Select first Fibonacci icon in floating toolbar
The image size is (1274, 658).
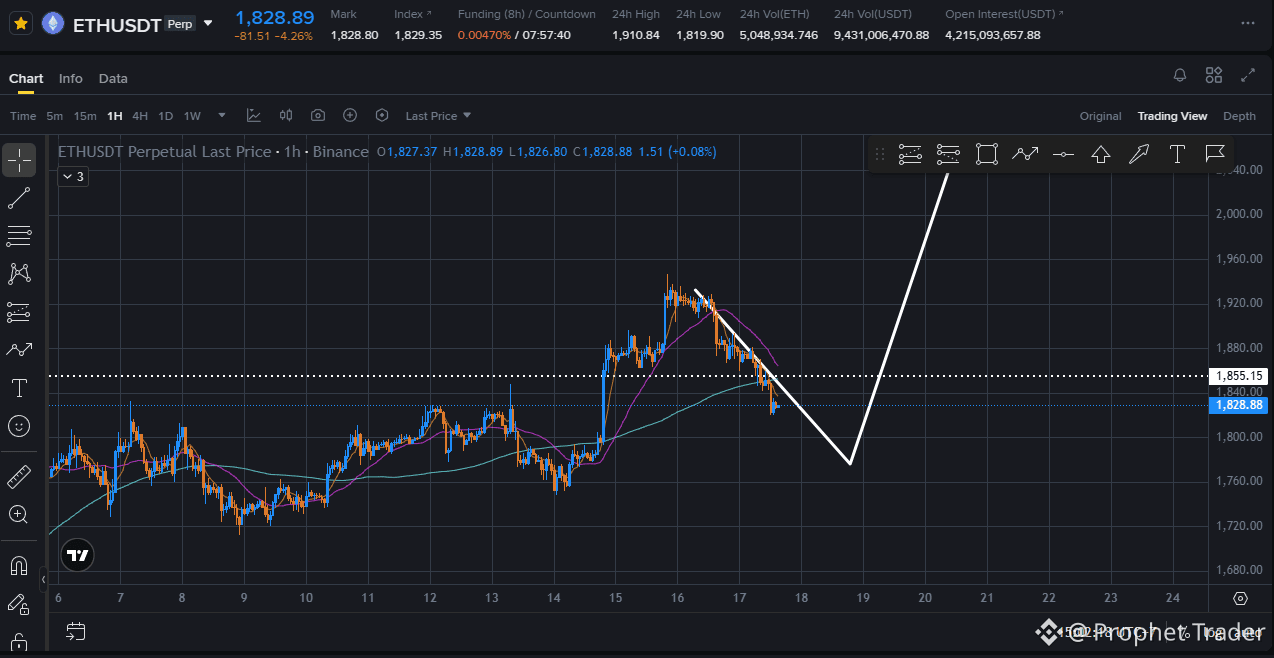click(x=910, y=154)
